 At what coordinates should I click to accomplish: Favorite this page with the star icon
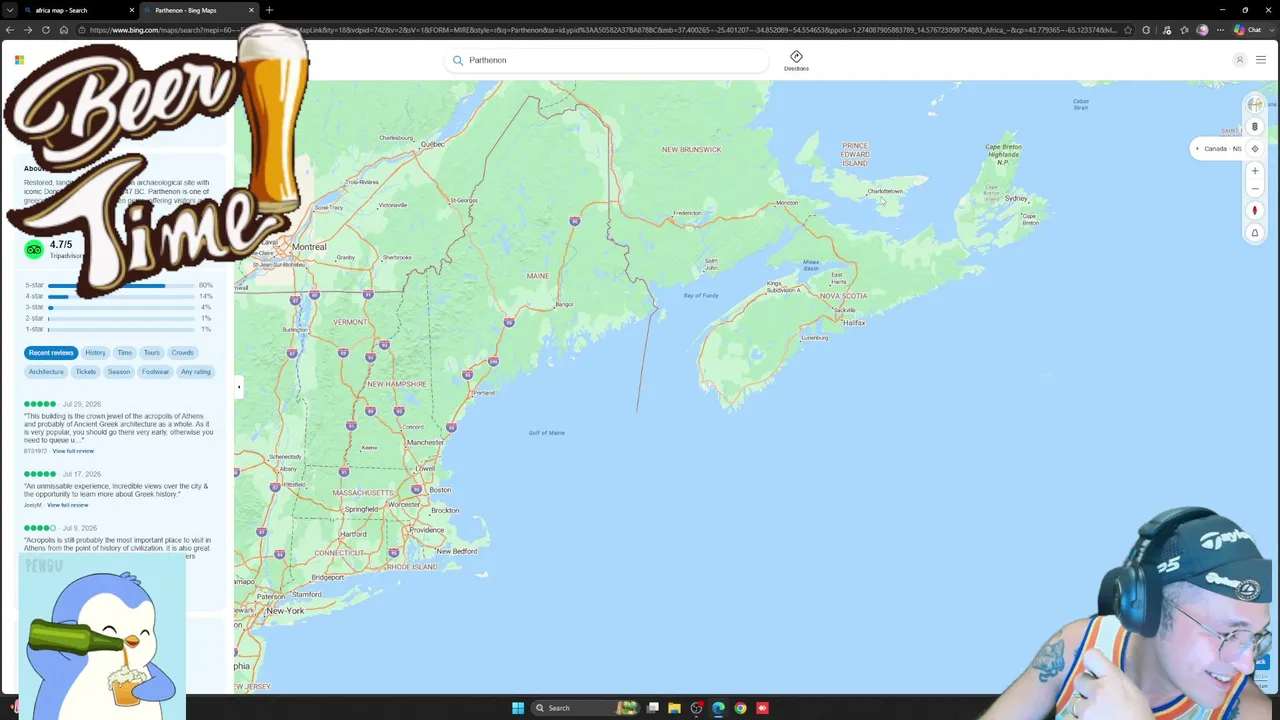1128,30
